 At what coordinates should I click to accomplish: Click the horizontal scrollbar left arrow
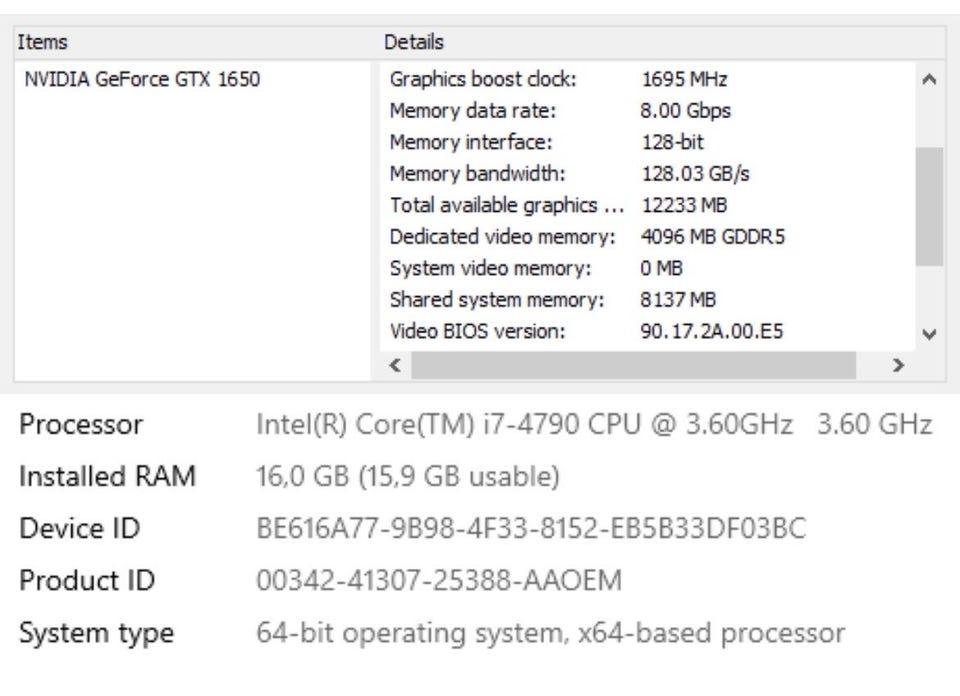pos(396,366)
